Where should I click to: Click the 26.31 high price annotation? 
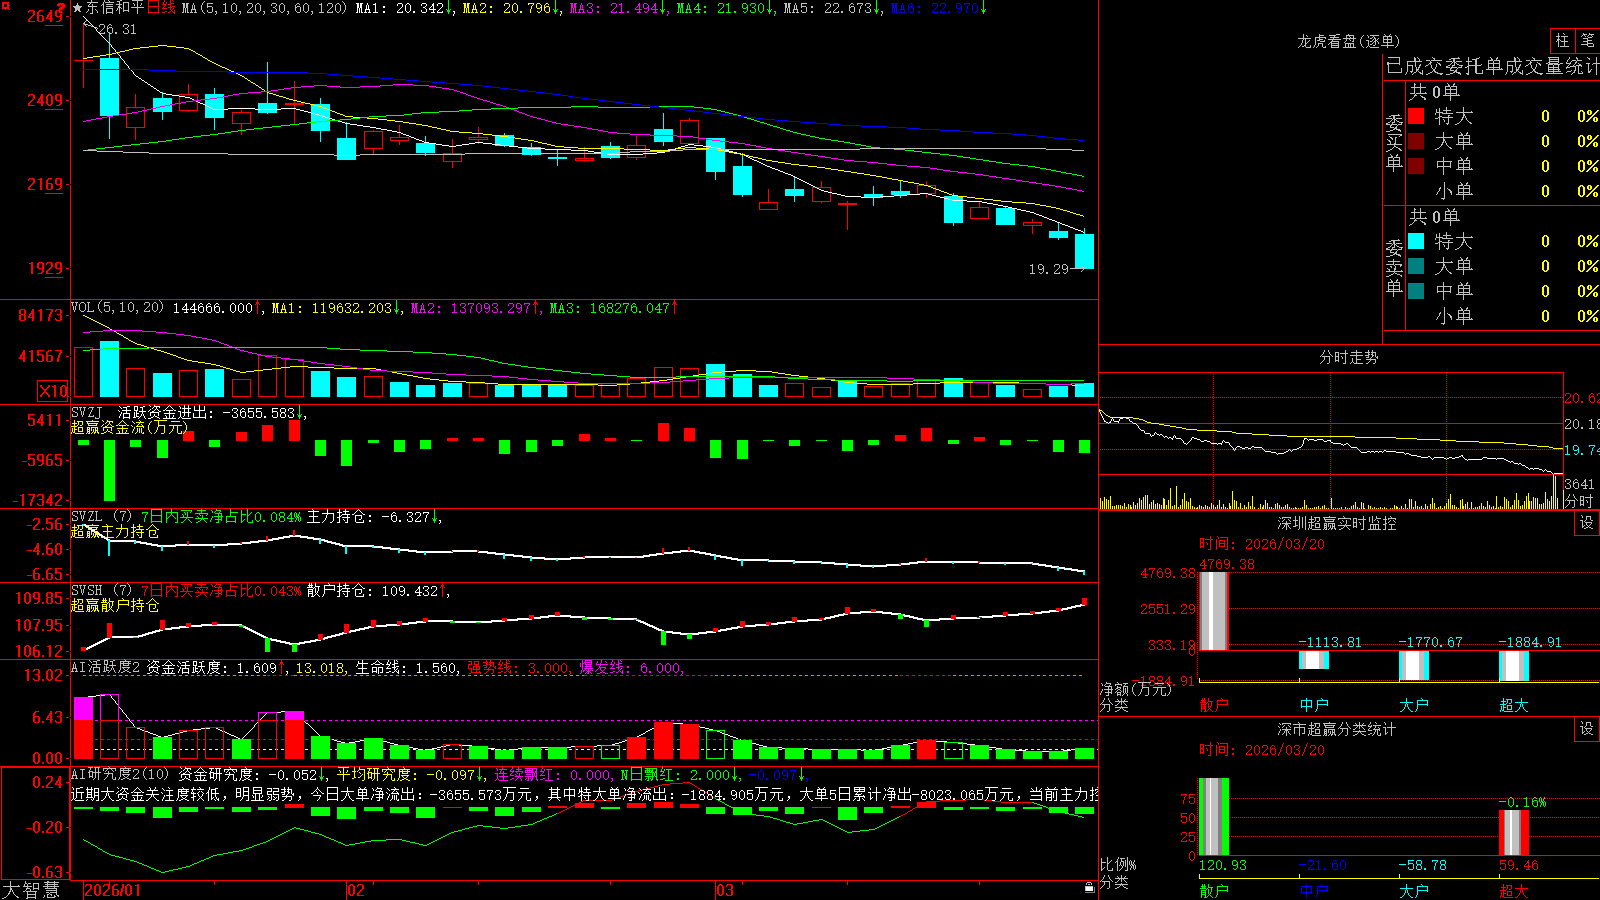(x=118, y=29)
